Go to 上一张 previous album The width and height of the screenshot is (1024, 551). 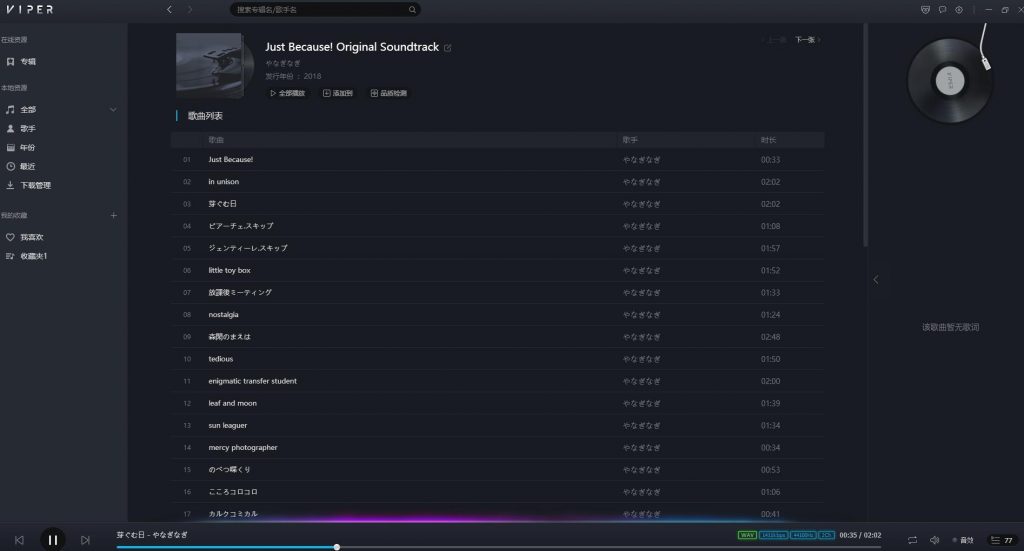pyautogui.click(x=773, y=40)
